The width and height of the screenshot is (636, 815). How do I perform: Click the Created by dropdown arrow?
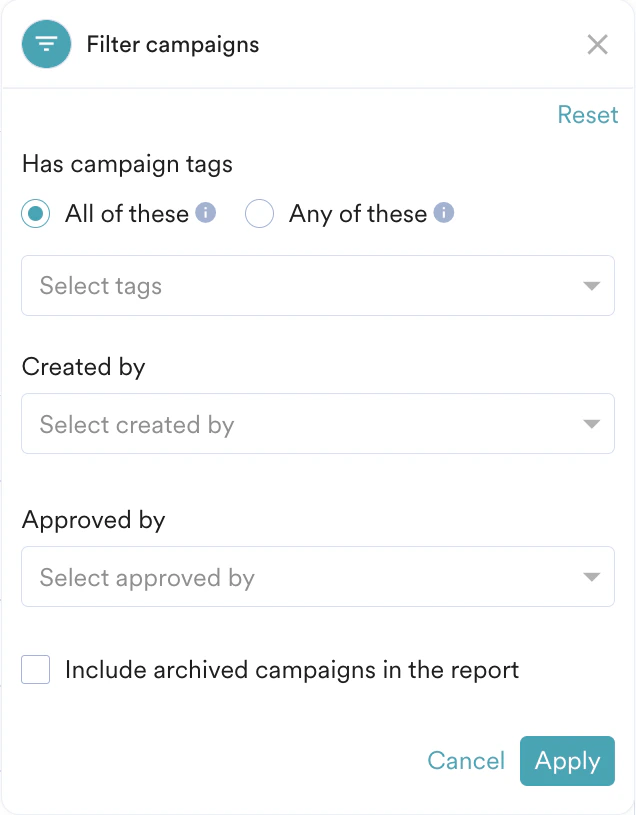tap(589, 424)
